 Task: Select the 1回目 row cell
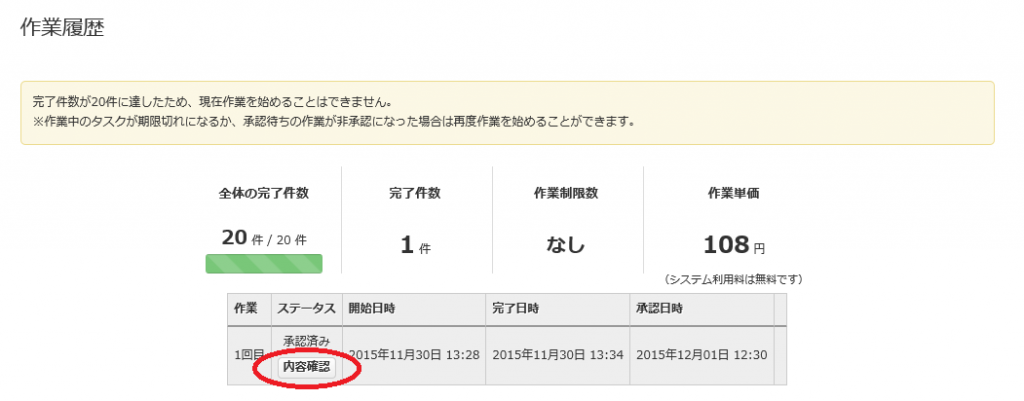(248, 354)
